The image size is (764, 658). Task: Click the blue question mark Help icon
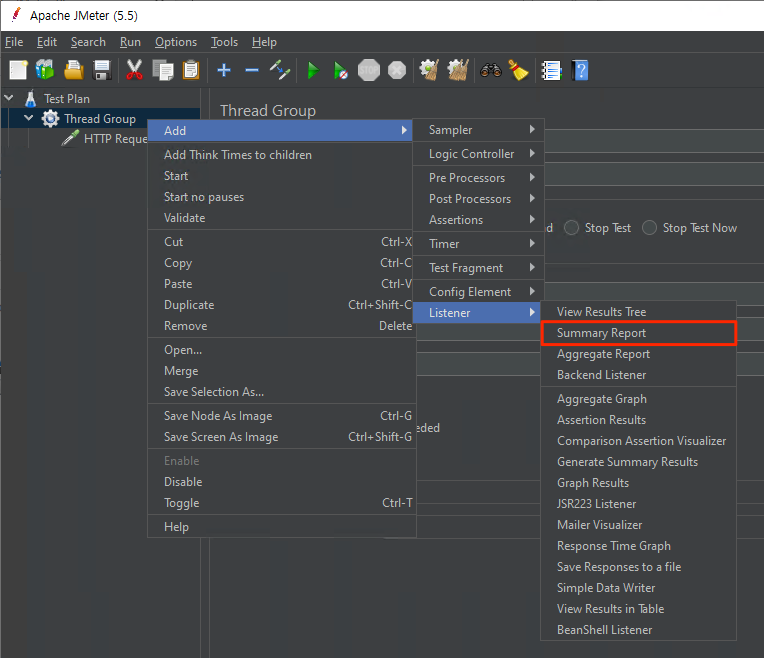[580, 71]
